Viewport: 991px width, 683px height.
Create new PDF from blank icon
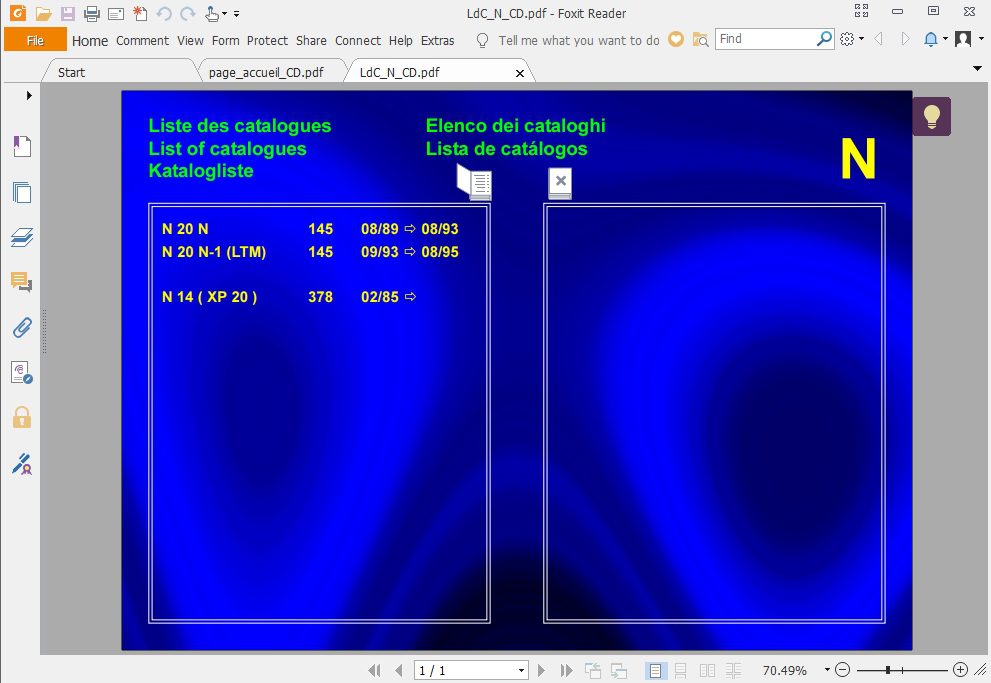click(140, 13)
